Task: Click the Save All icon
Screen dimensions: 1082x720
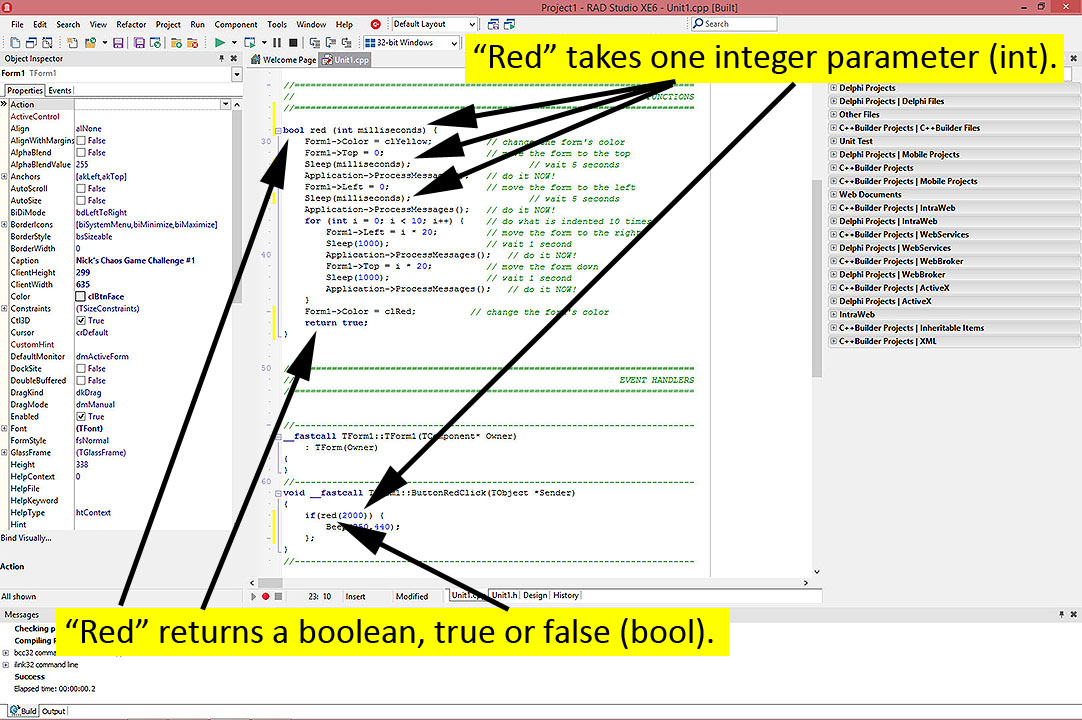Action: pos(139,43)
